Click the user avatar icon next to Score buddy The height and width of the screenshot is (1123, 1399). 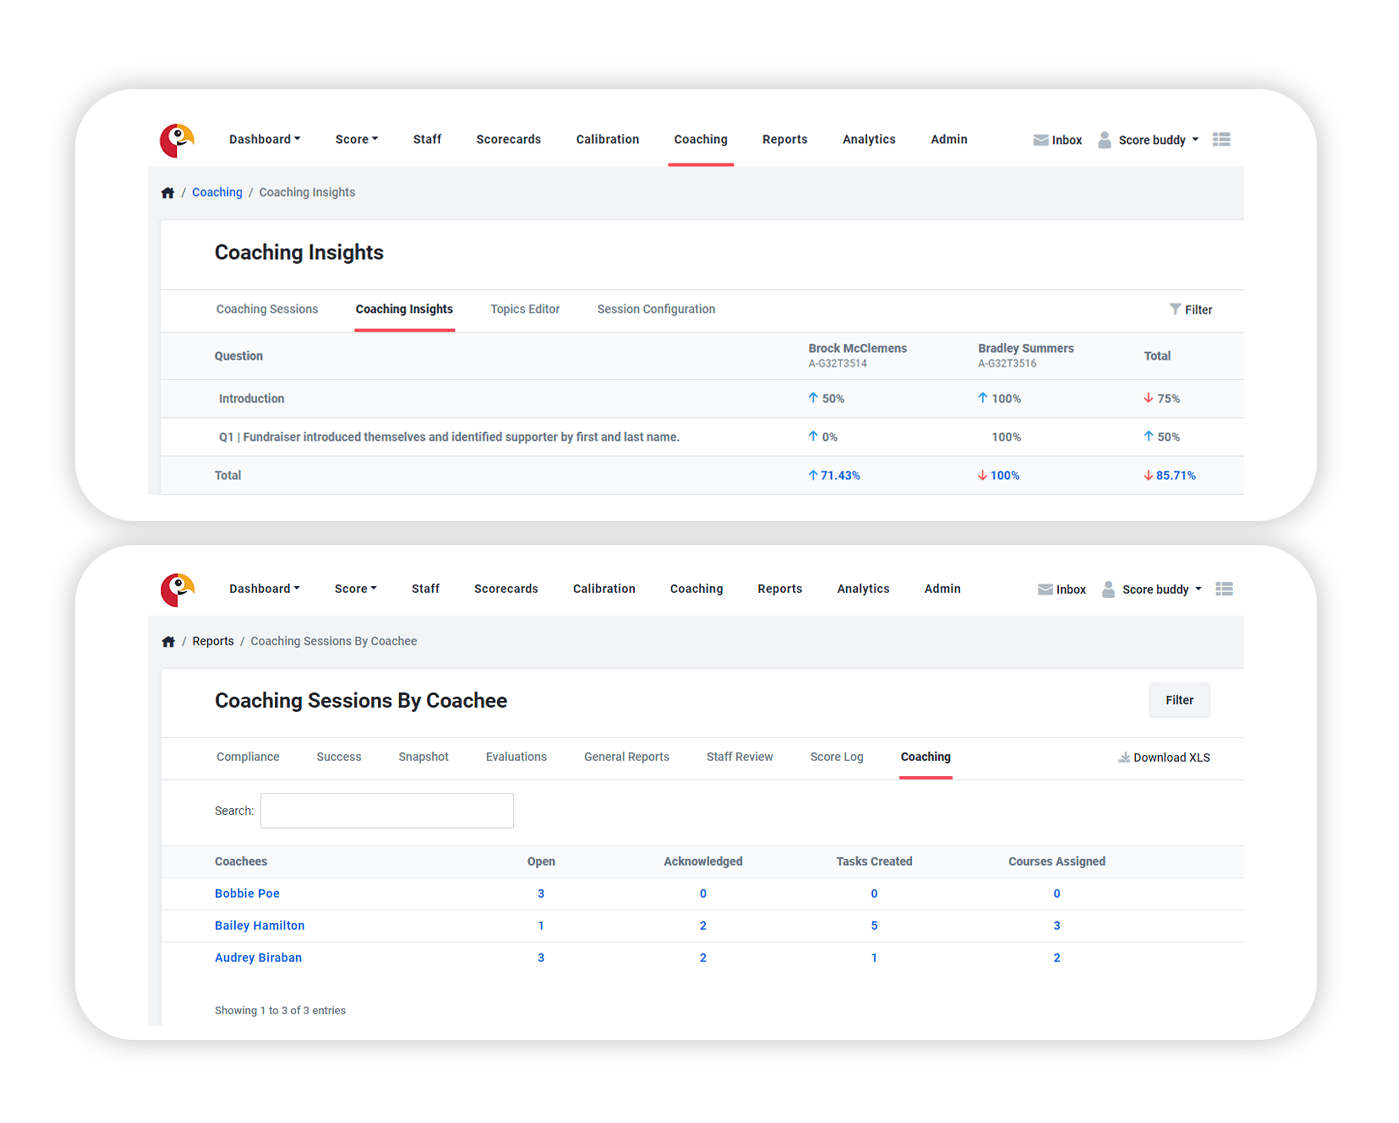1104,139
